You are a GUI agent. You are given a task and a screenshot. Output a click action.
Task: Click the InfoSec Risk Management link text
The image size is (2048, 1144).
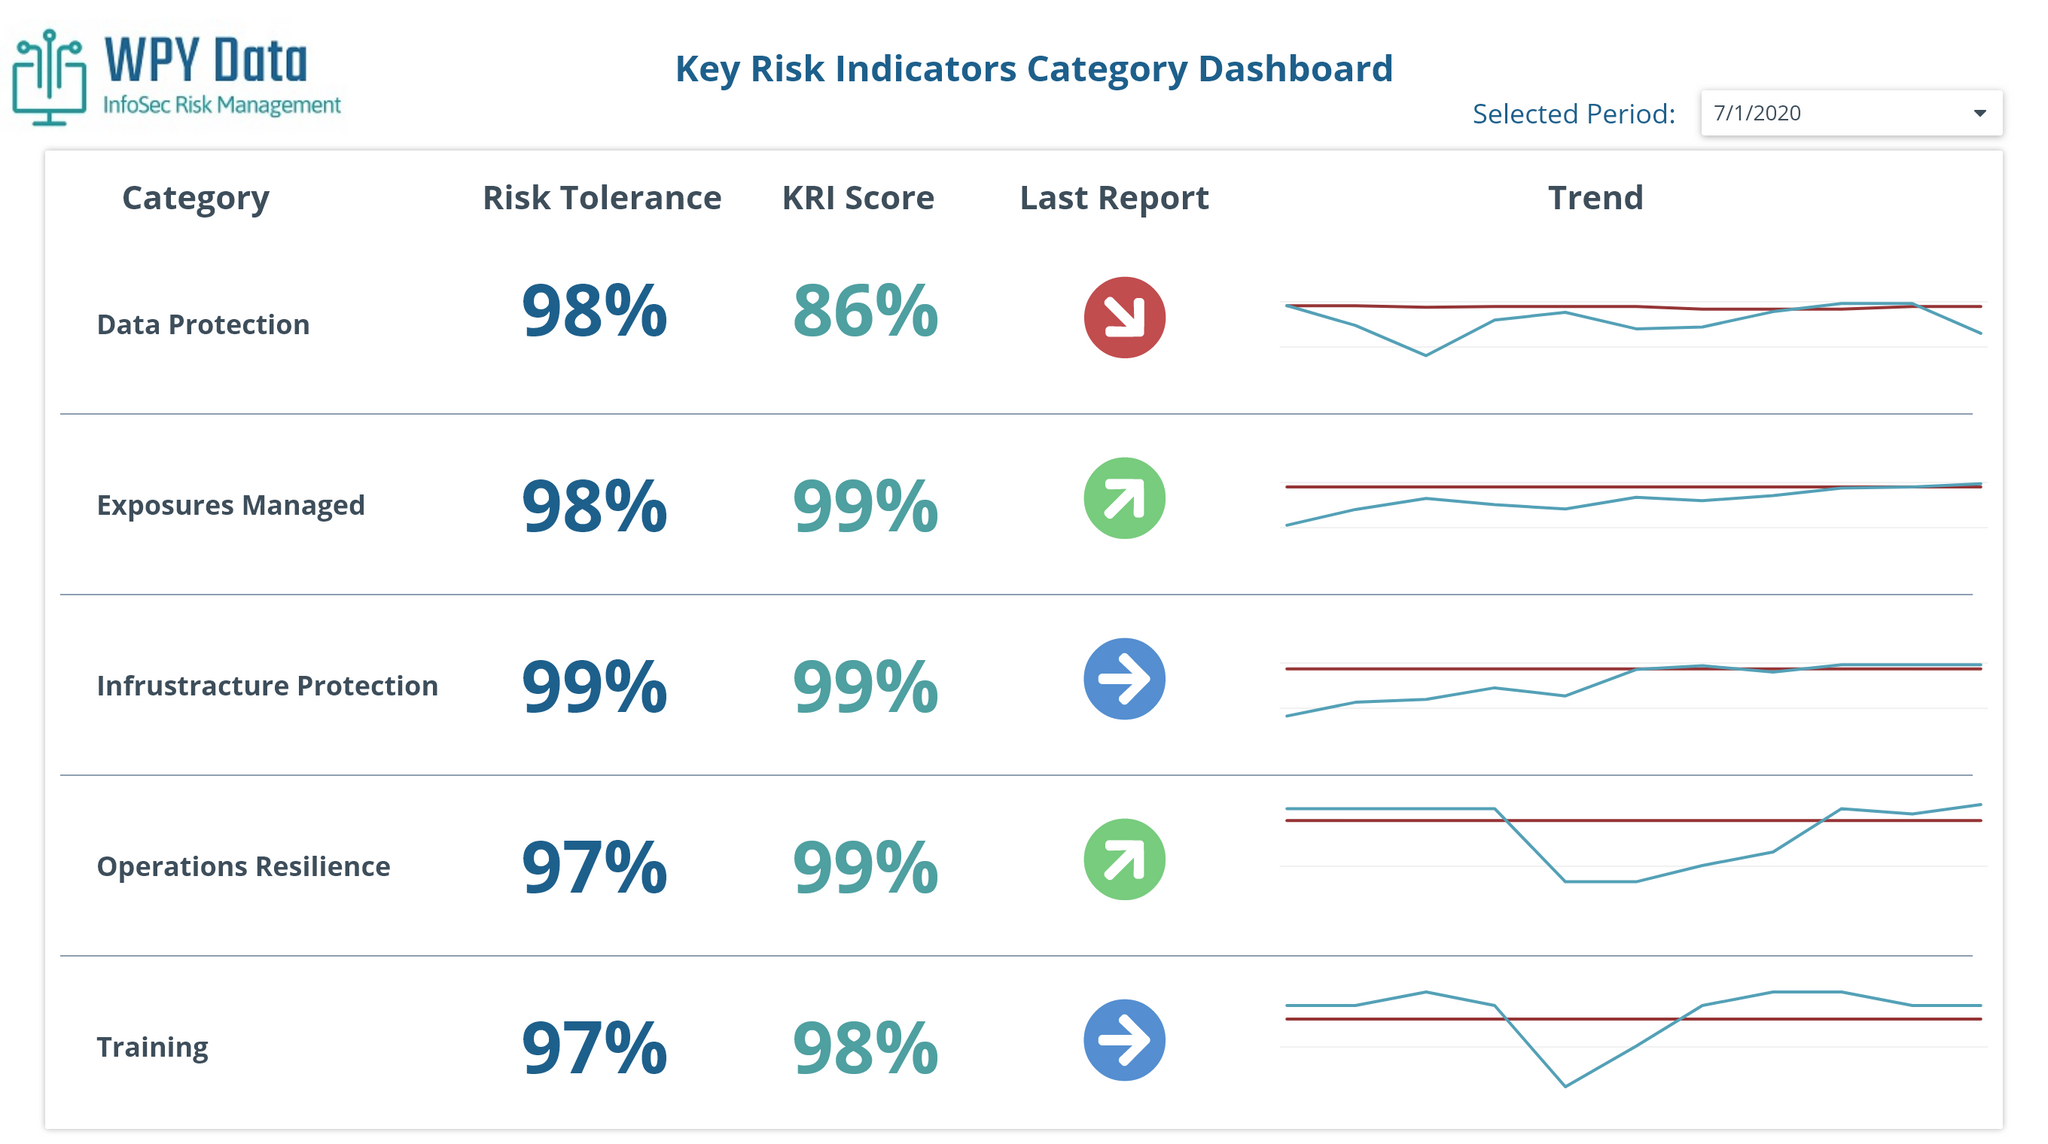(222, 105)
